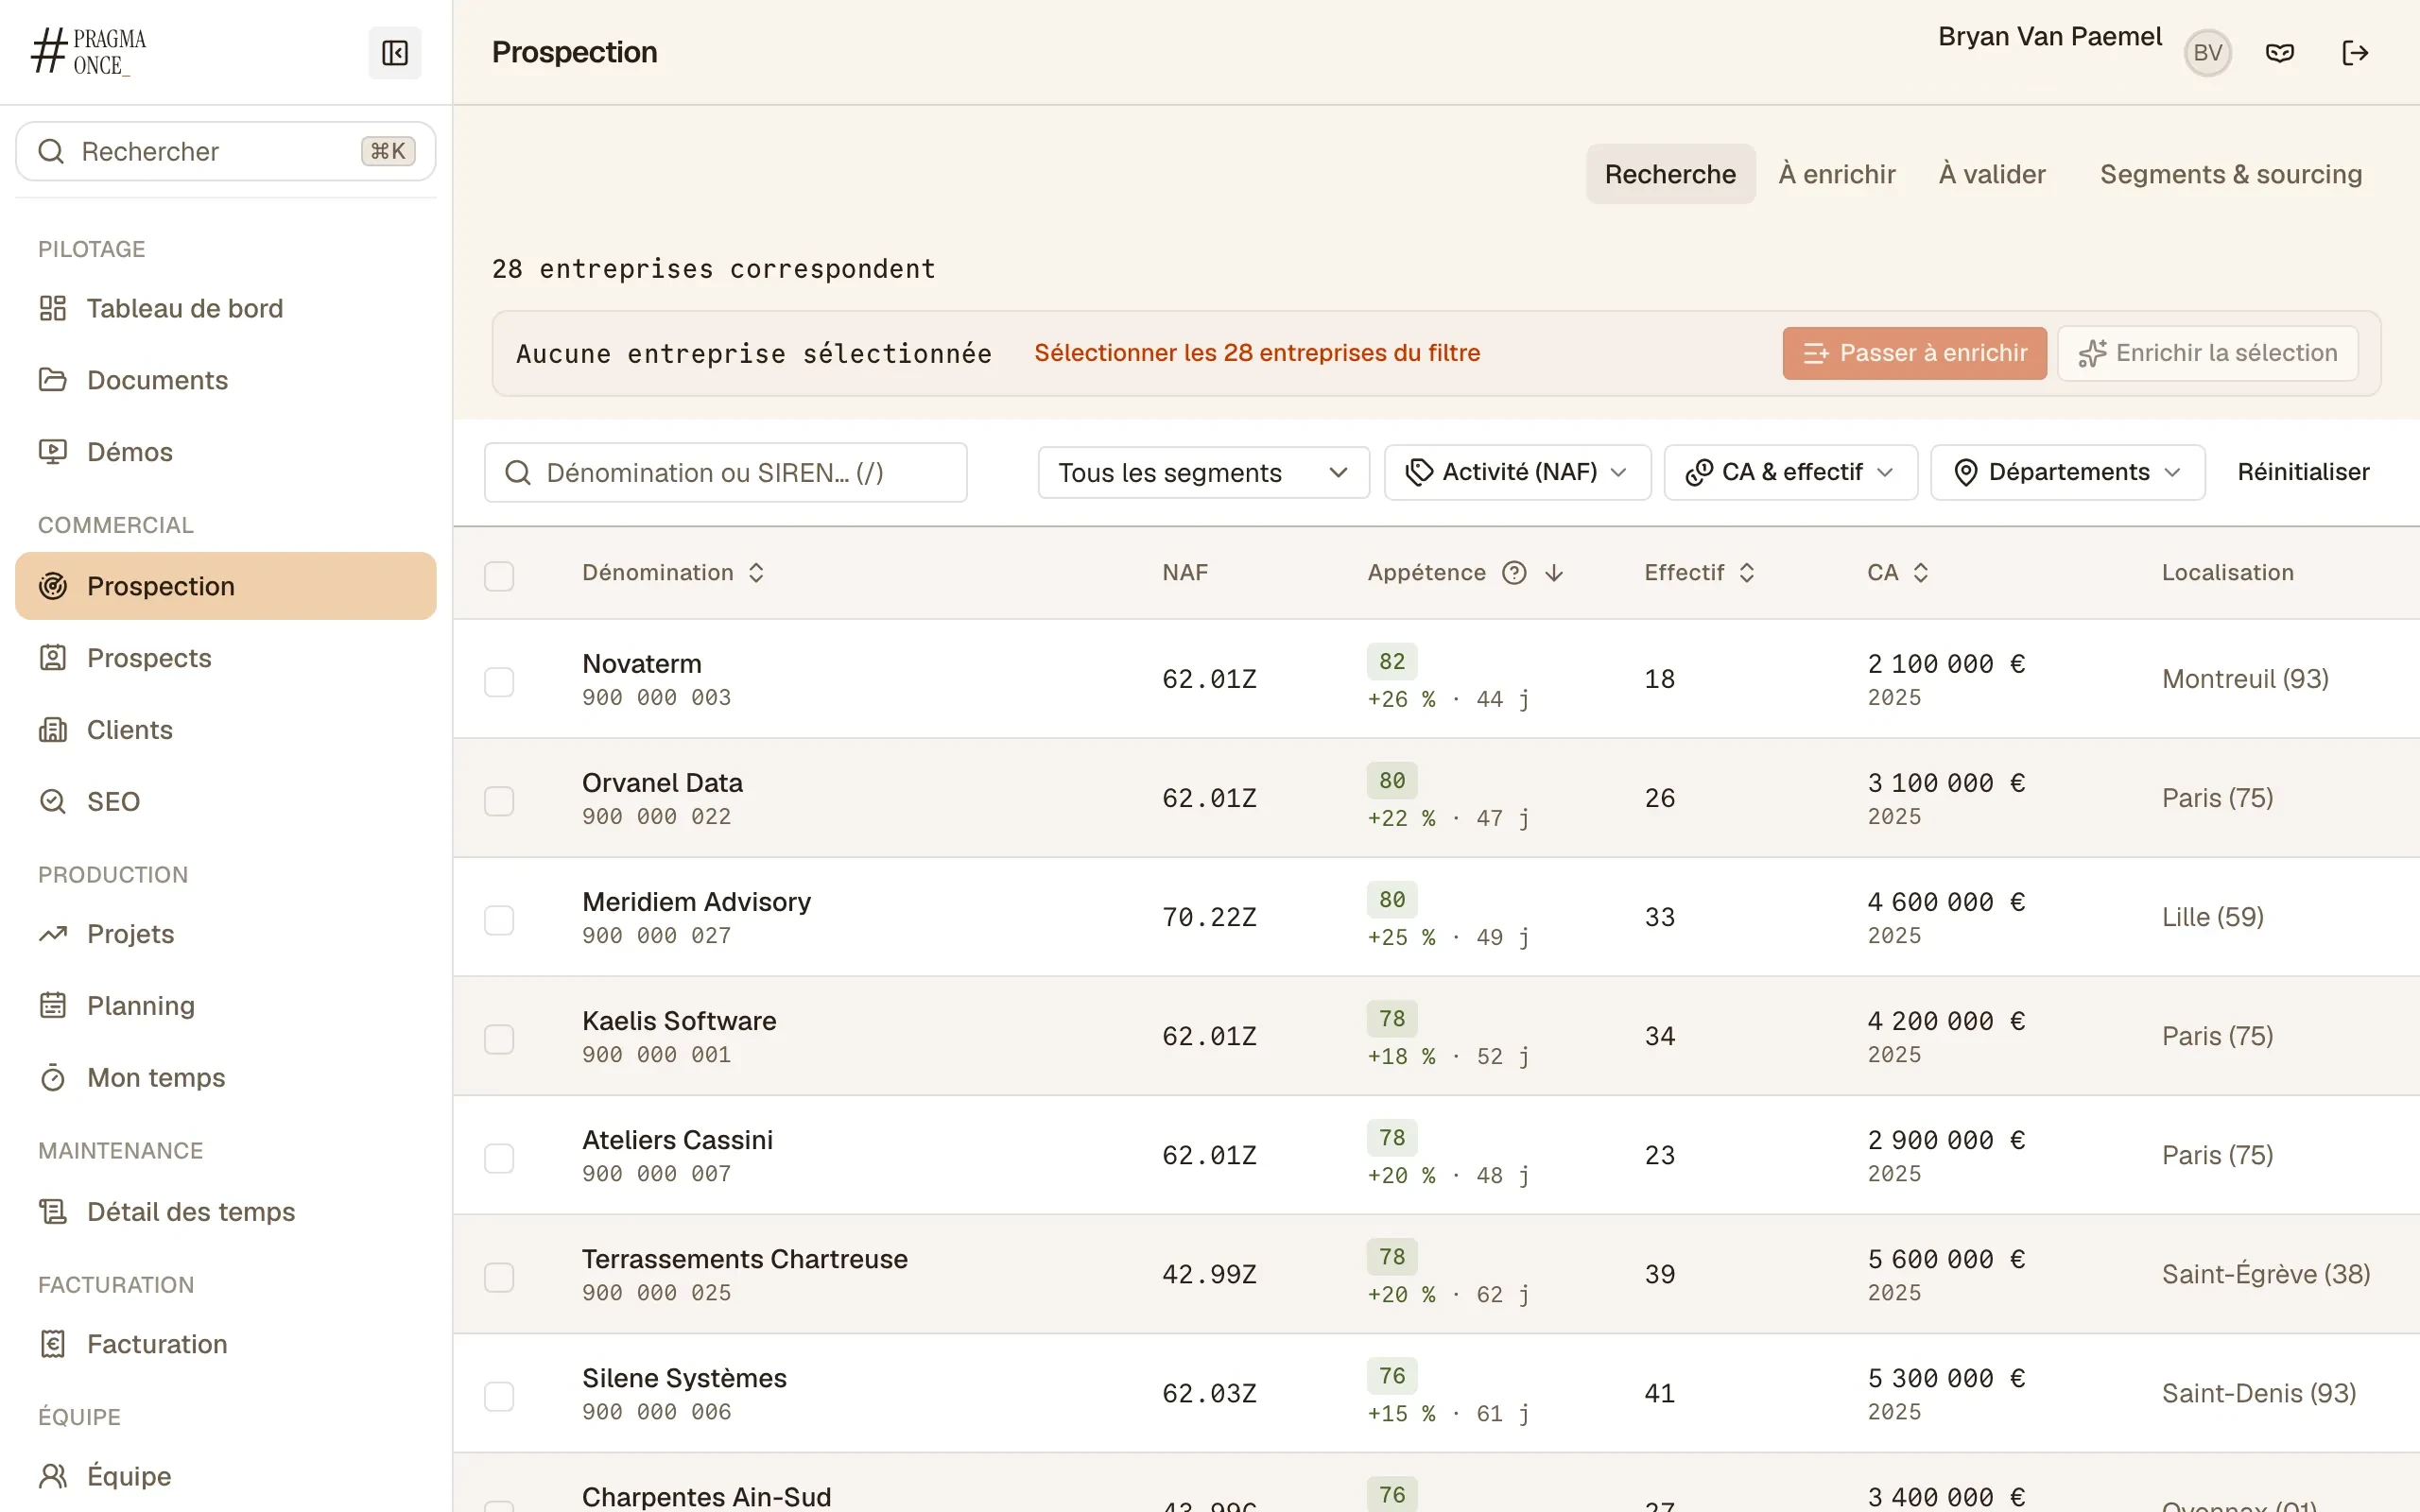The width and height of the screenshot is (2420, 1512).
Task: Open Projets in the sidebar
Action: click(225, 934)
